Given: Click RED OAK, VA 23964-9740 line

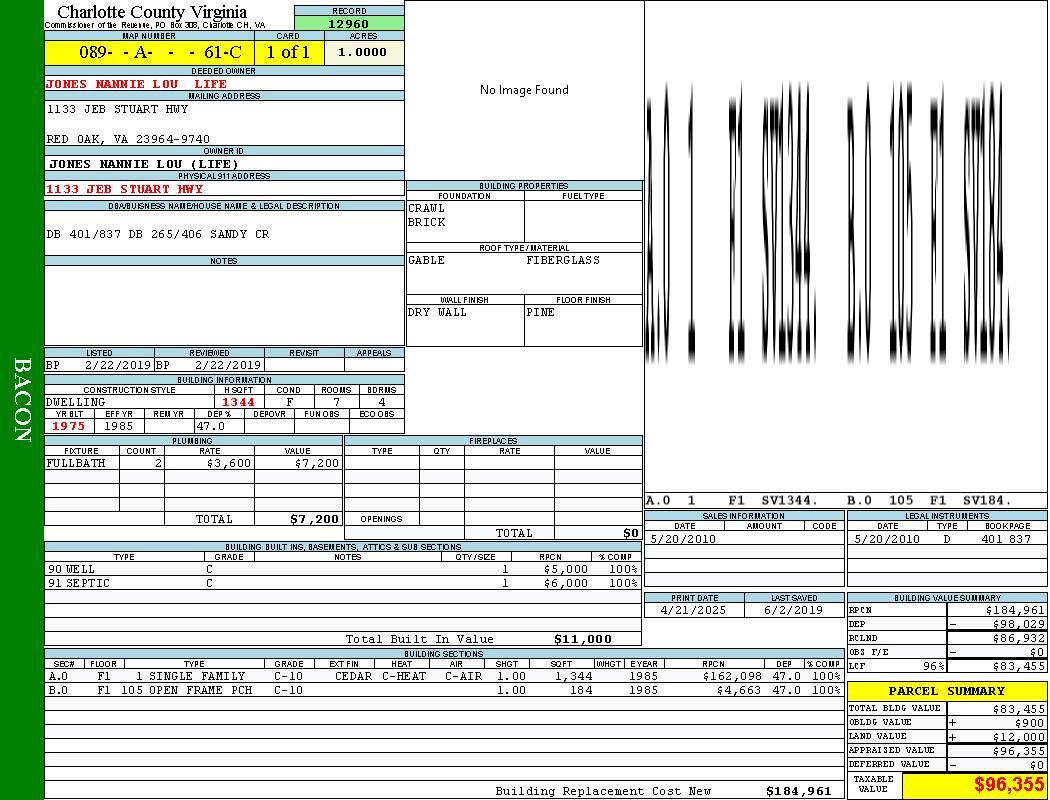Looking at the screenshot, I should 128,139.
